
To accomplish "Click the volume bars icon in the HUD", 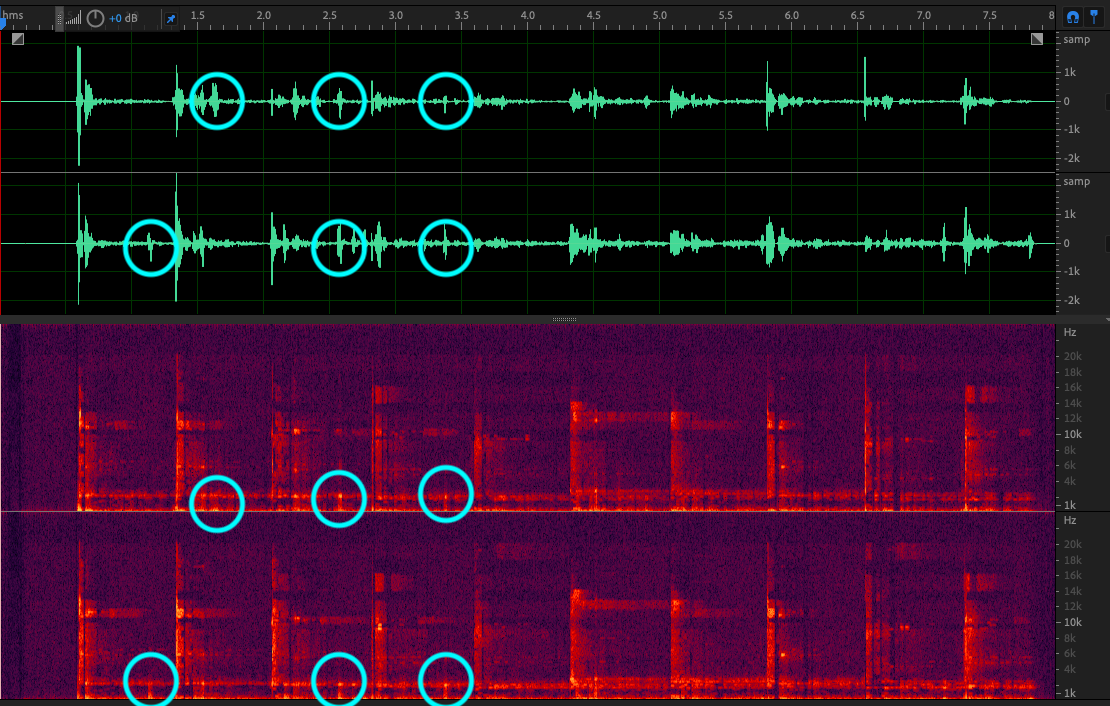I will coord(74,18).
